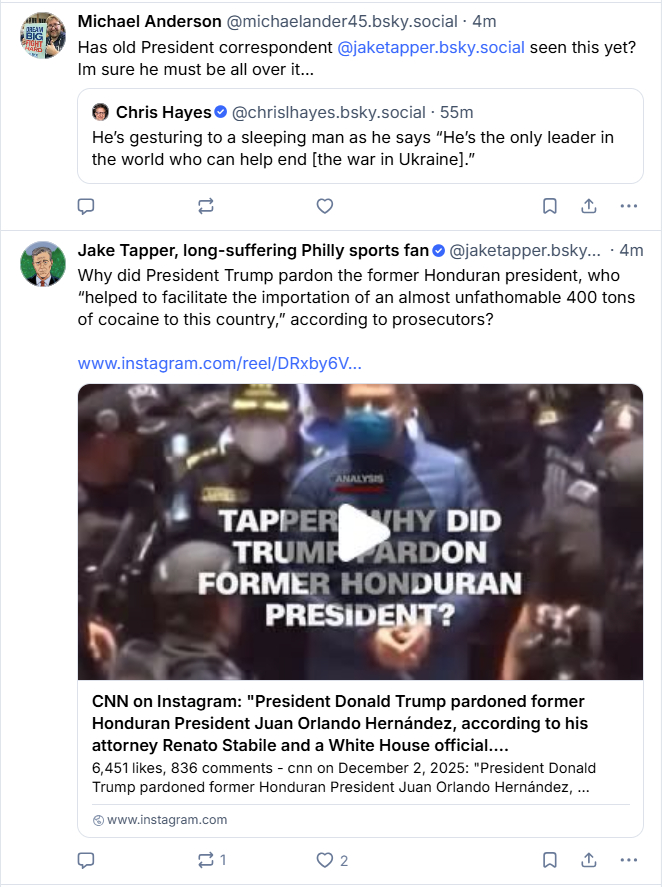This screenshot has width=667, height=887.
Task: Open more options on Michael Anderson's post
Action: (x=628, y=206)
